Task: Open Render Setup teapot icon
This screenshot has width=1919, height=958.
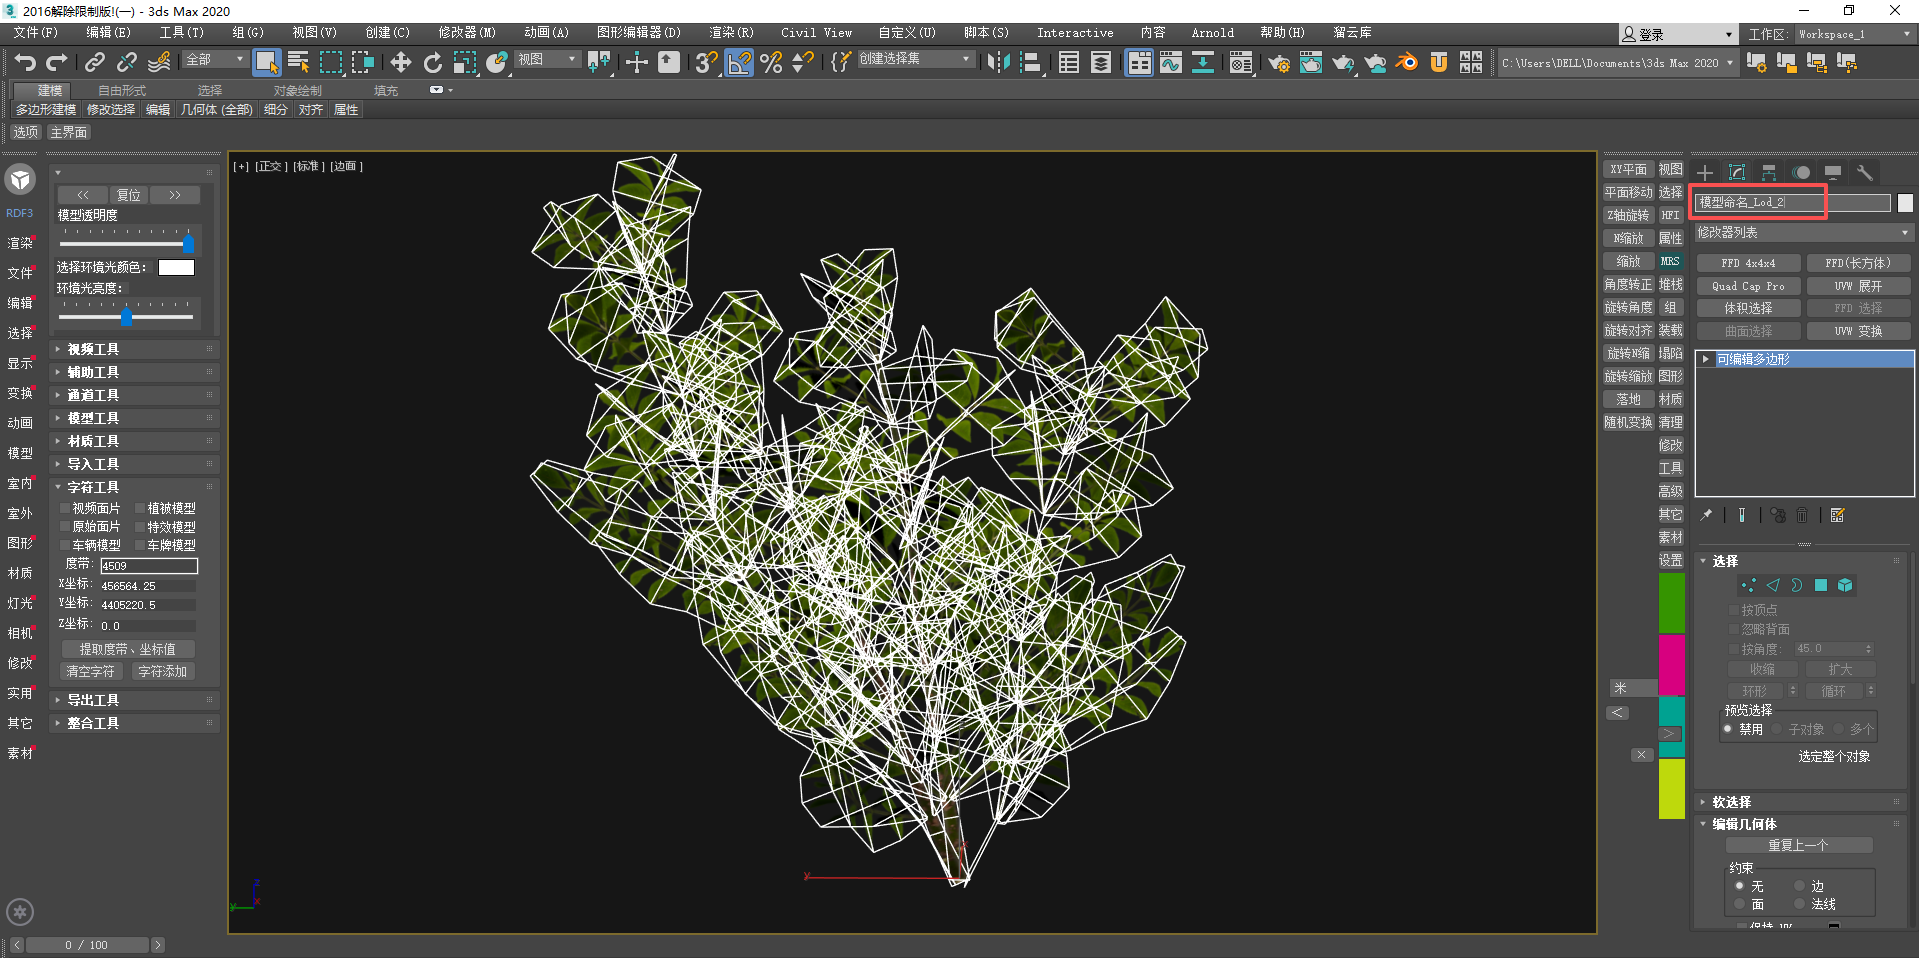Action: tap(1278, 63)
